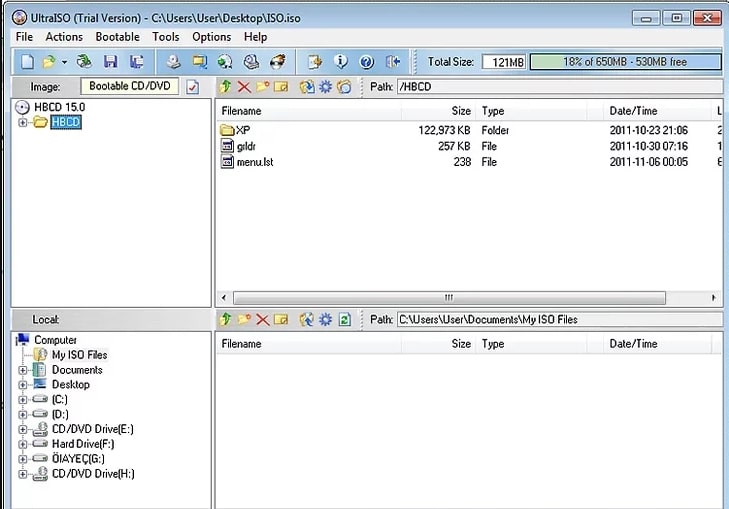729x509 pixels.
Task: Click the Exit door icon
Action: (x=393, y=62)
